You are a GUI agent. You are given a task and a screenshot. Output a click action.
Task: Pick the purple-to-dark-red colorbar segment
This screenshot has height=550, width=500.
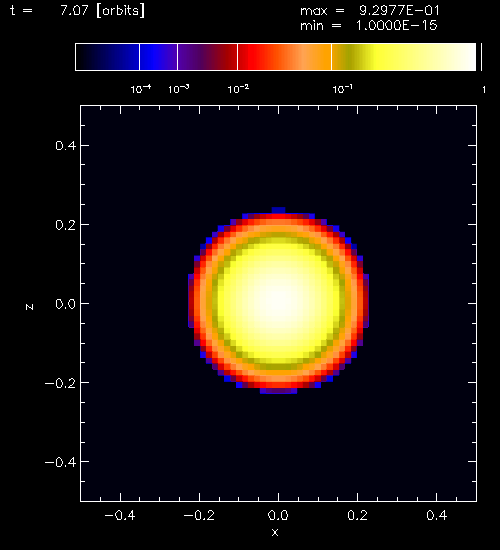pos(207,57)
